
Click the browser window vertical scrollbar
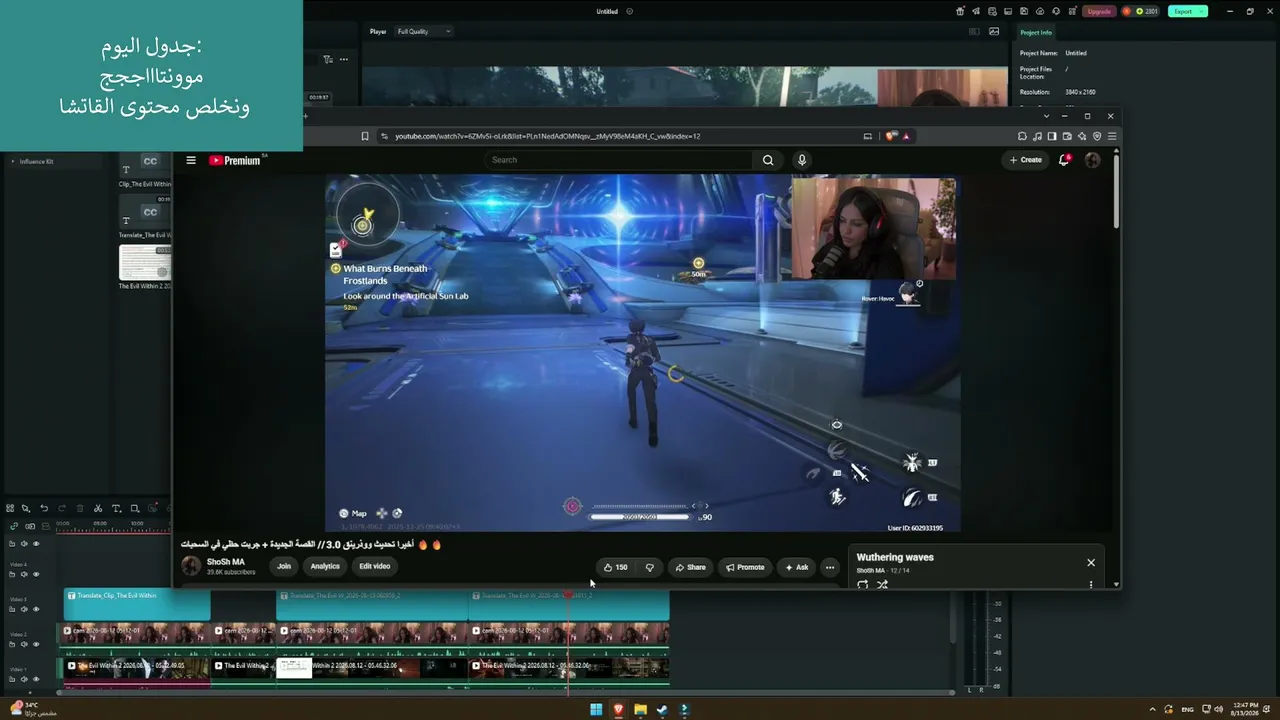click(x=1116, y=190)
